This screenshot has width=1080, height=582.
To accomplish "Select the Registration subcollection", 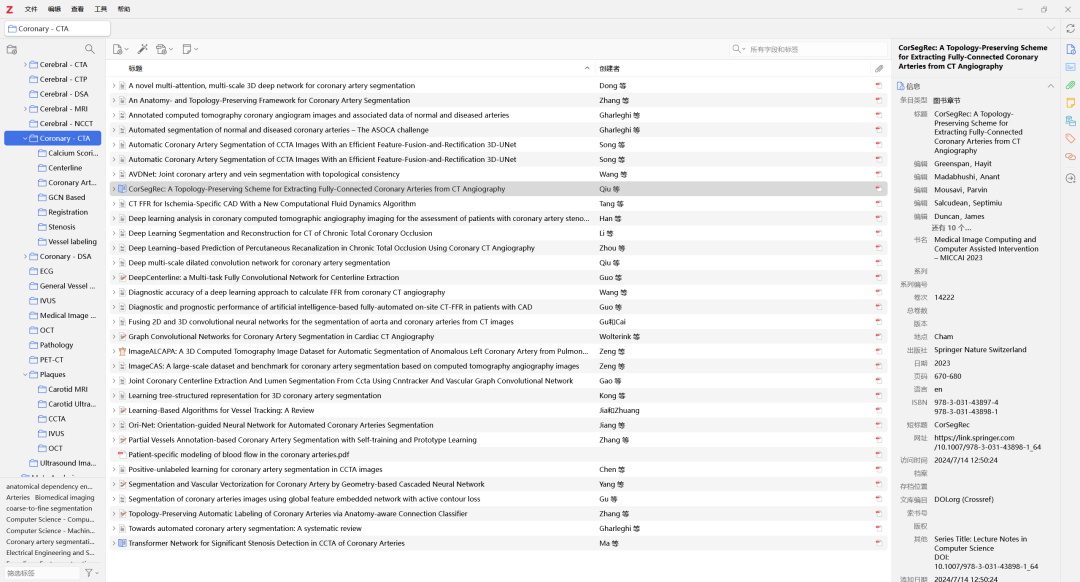I will coord(68,212).
